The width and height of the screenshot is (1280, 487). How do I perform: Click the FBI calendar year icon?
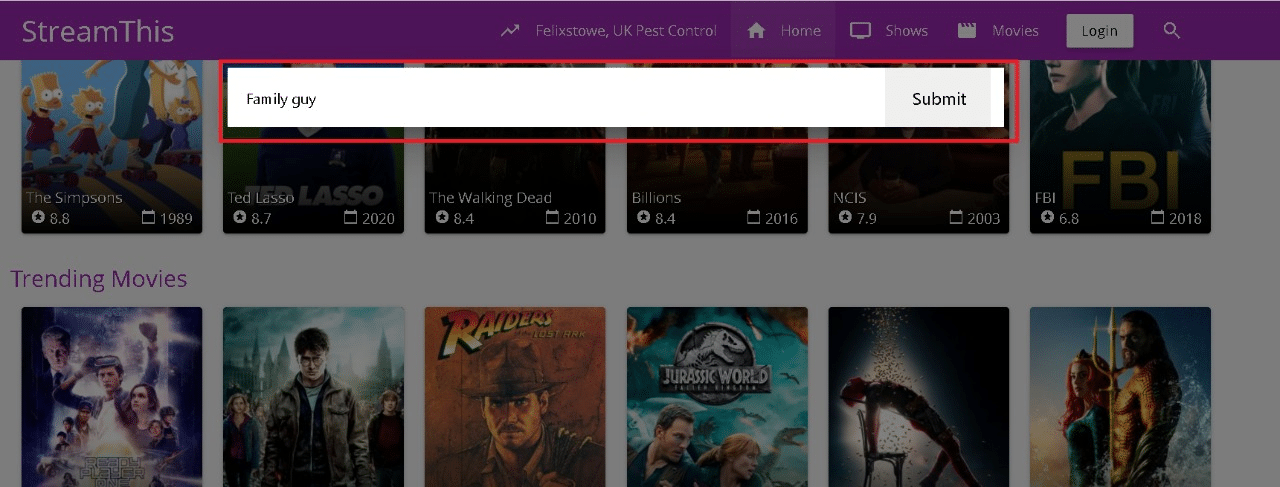click(x=1157, y=217)
